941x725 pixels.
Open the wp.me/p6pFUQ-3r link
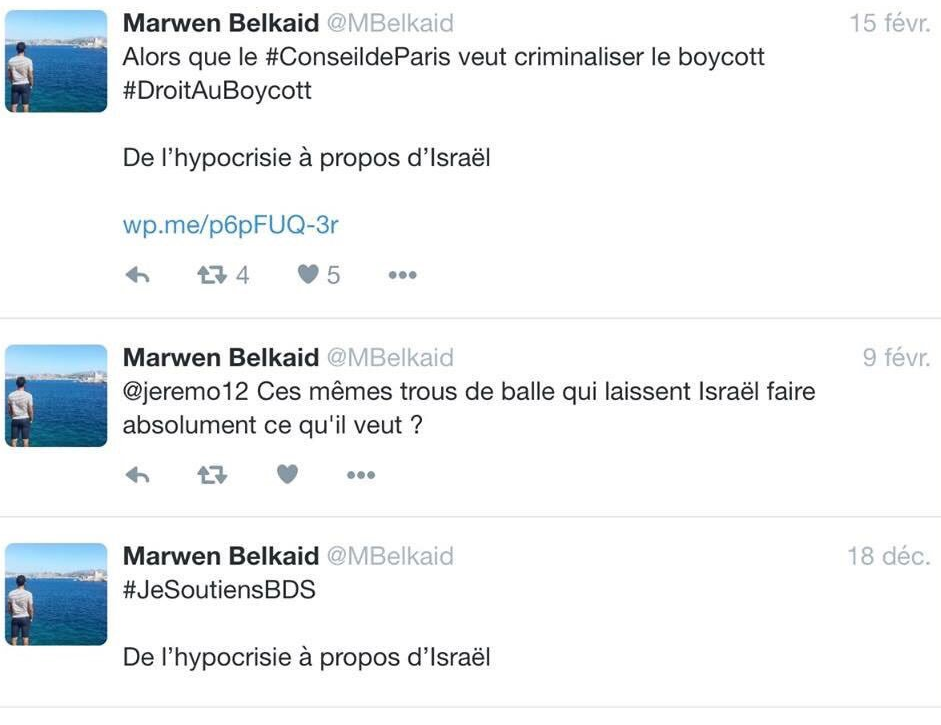tap(230, 225)
